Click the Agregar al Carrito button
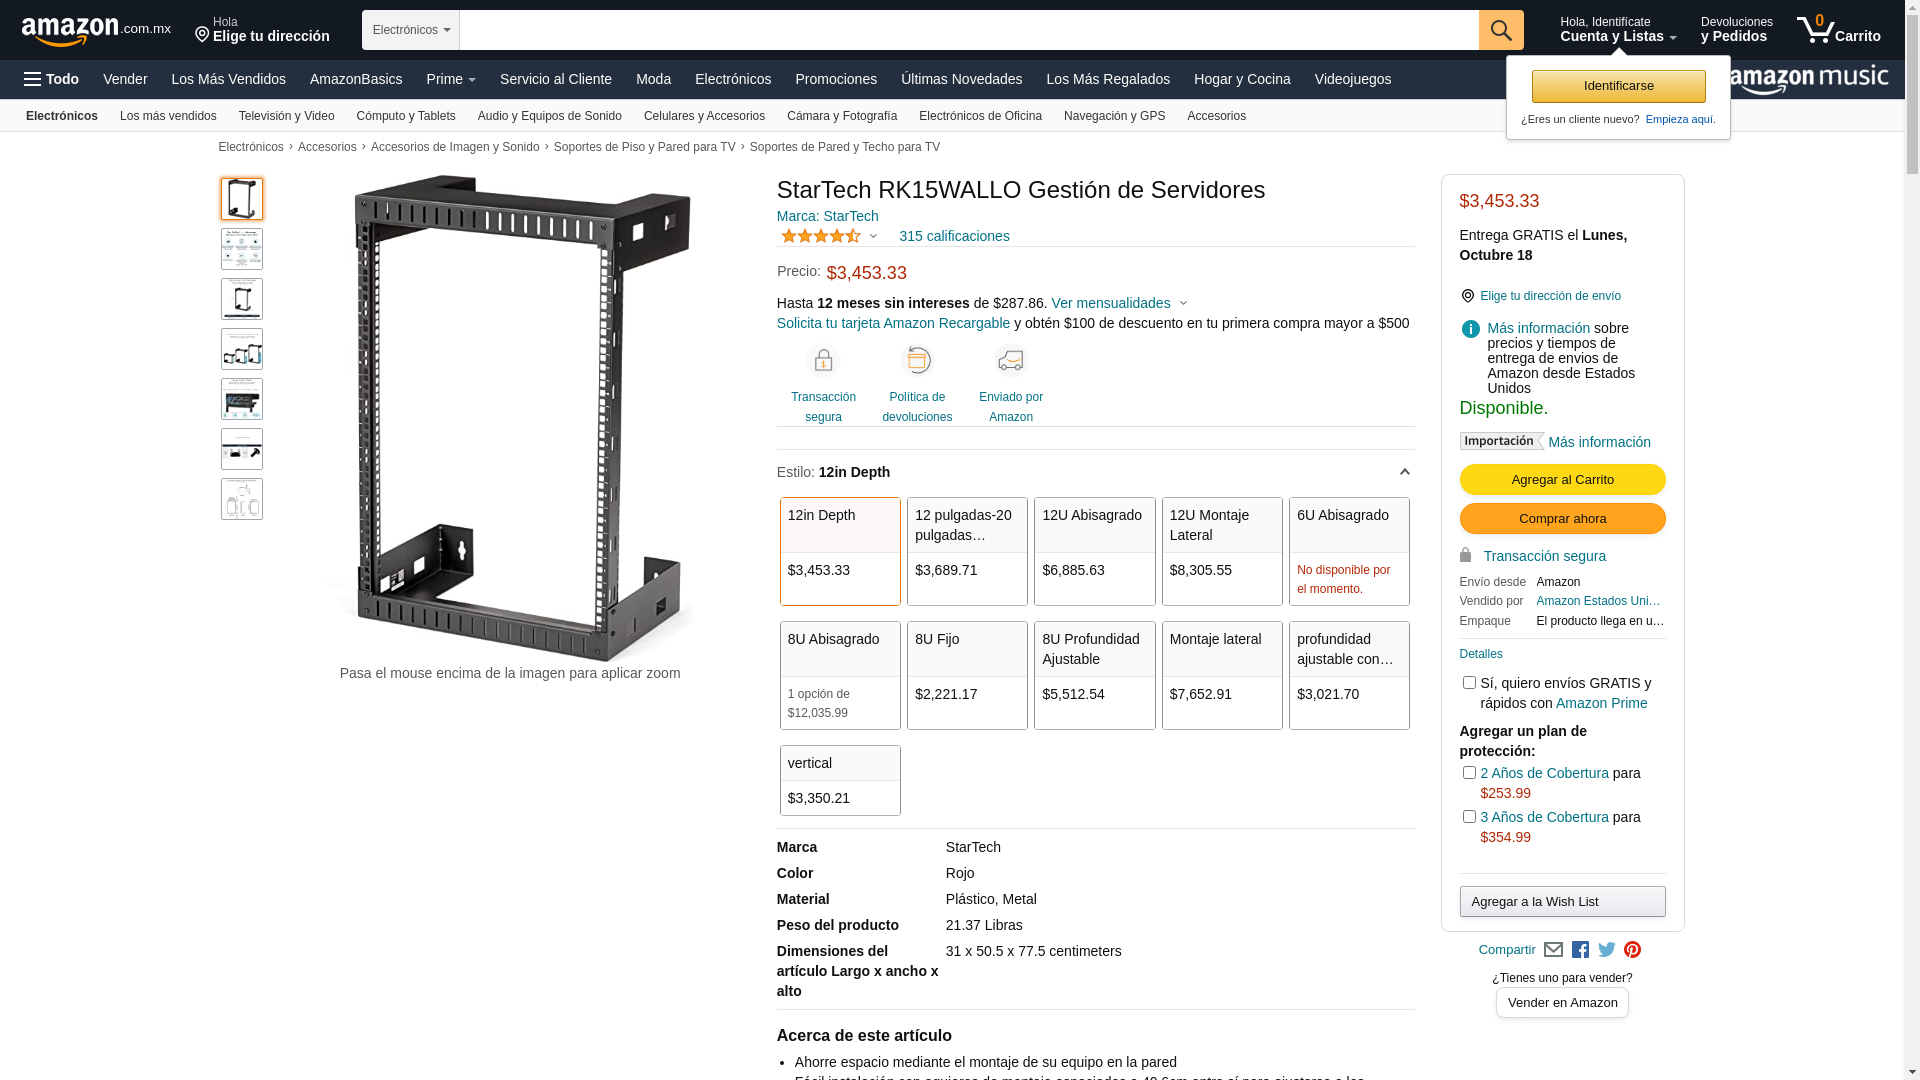 pyautogui.click(x=1562, y=480)
